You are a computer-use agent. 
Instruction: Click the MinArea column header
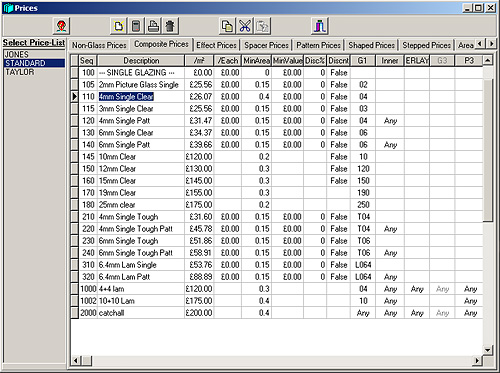pos(256,61)
